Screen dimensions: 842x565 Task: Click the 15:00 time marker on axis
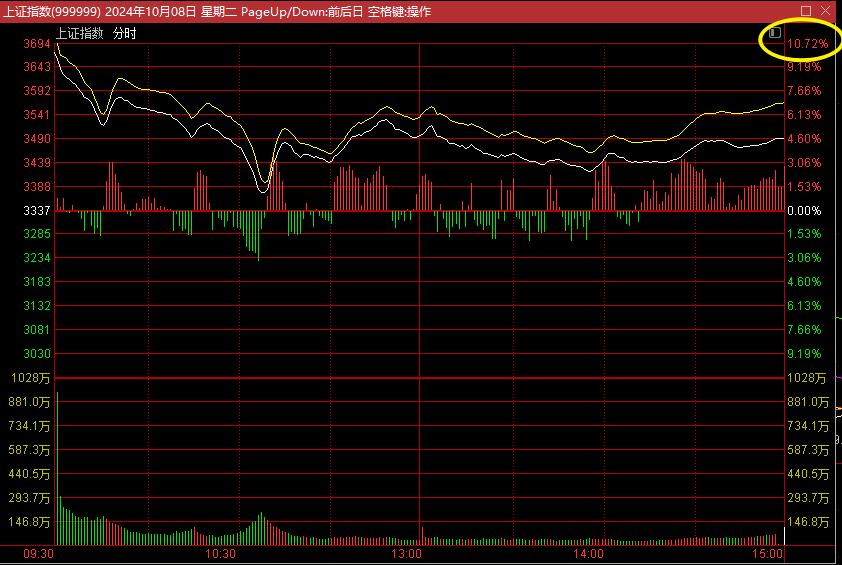click(x=767, y=553)
